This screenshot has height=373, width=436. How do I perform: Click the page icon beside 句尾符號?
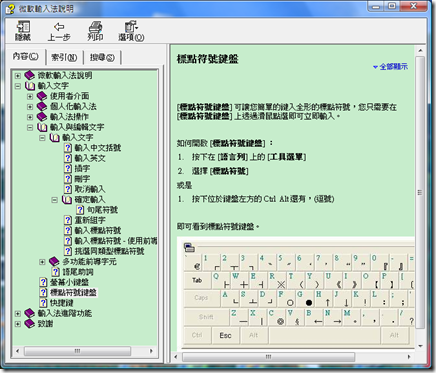pyautogui.click(x=80, y=210)
